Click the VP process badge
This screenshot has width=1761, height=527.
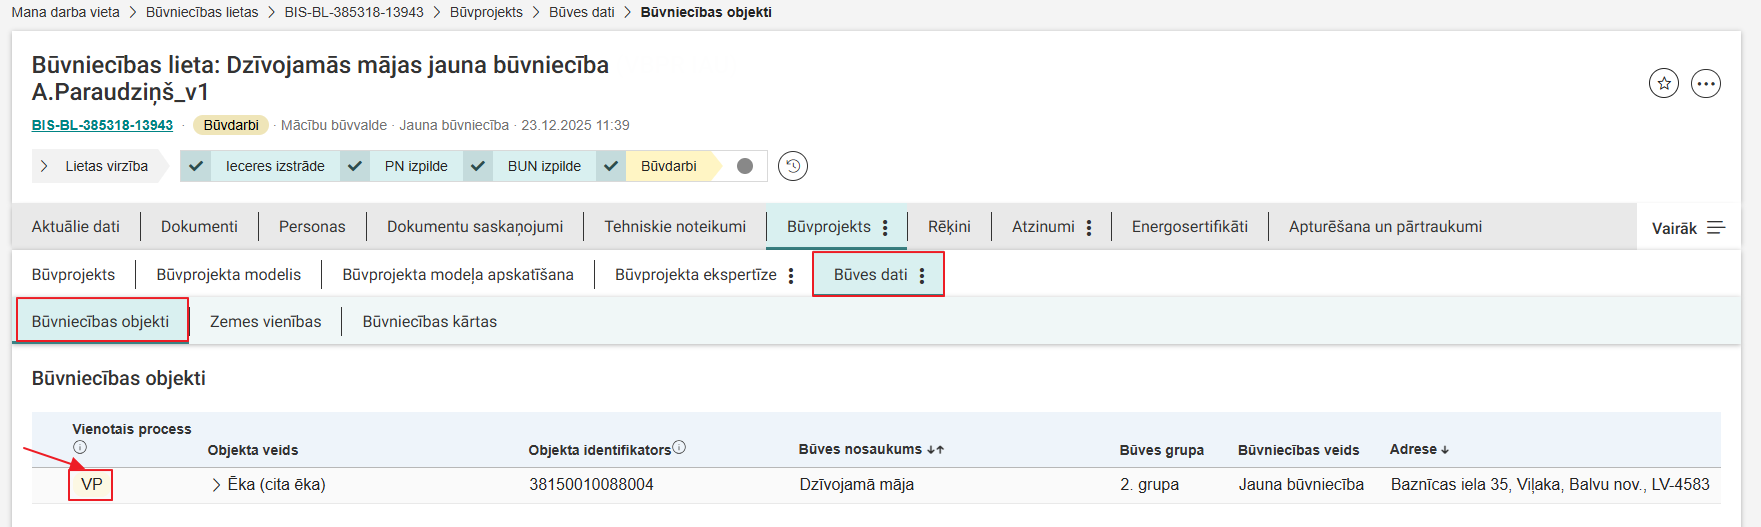tap(91, 485)
